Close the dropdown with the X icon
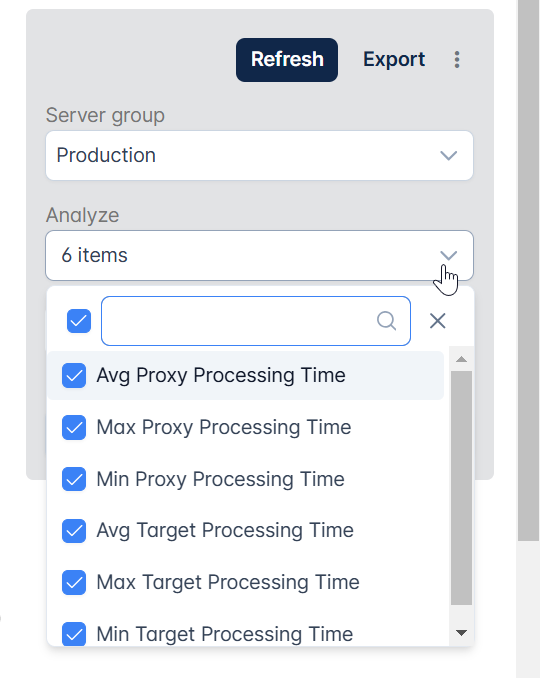 pyautogui.click(x=438, y=321)
